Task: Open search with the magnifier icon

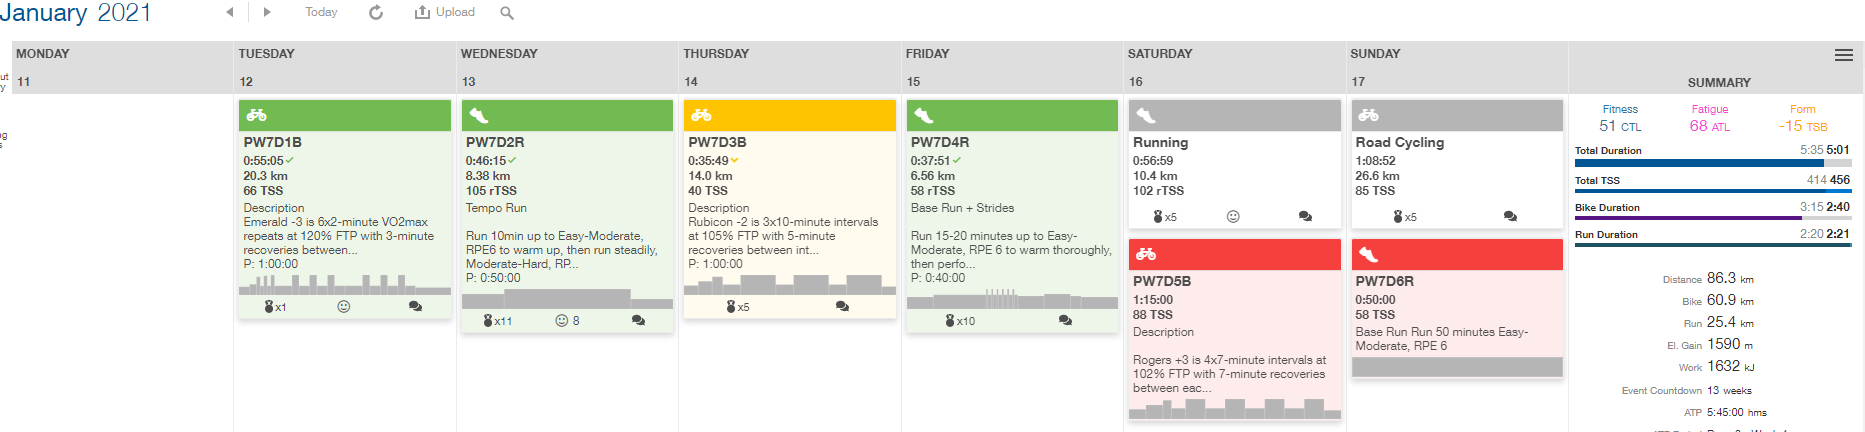Action: click(x=507, y=13)
